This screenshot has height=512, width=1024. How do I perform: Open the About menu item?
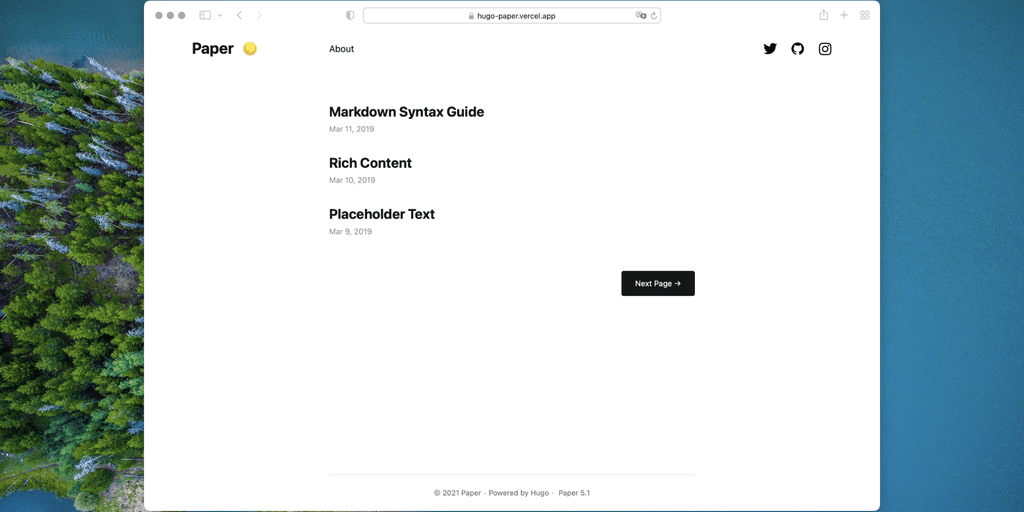[x=342, y=49]
